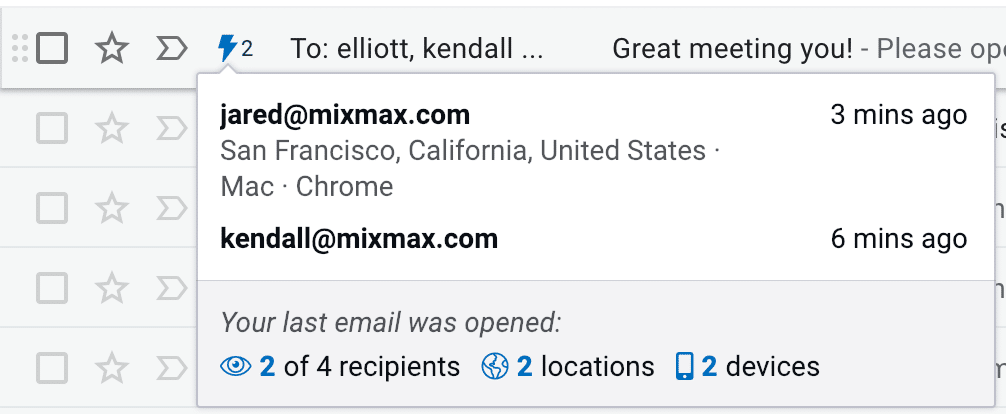Show the 2 devices breakdown
This screenshot has width=1006, height=414.
coord(760,367)
